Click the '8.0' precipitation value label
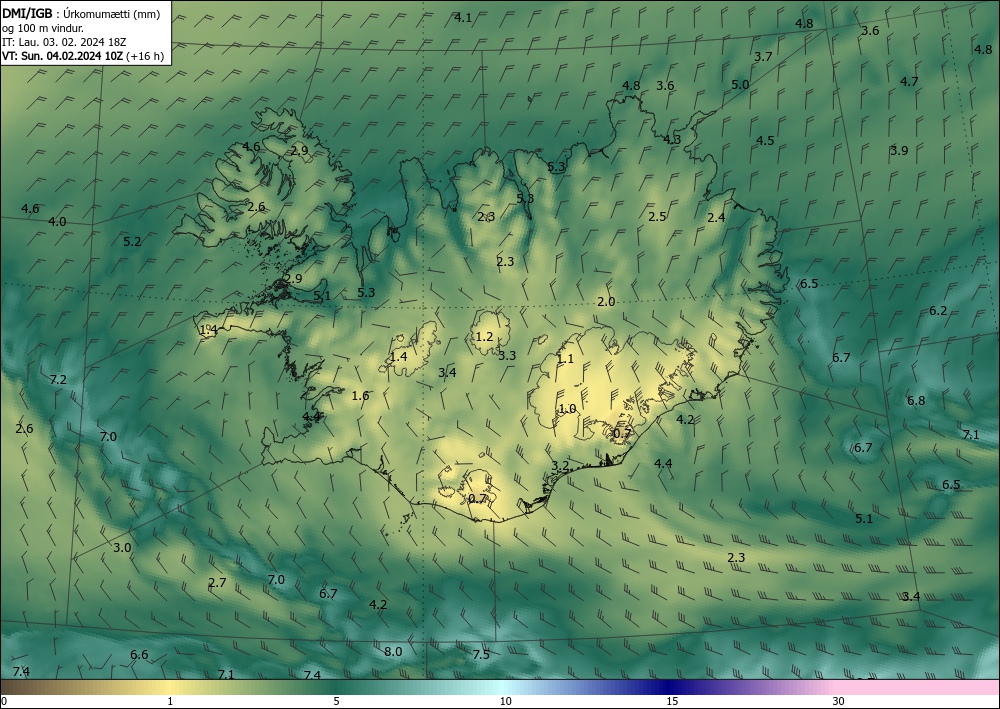The width and height of the screenshot is (1000, 709). pos(393,652)
